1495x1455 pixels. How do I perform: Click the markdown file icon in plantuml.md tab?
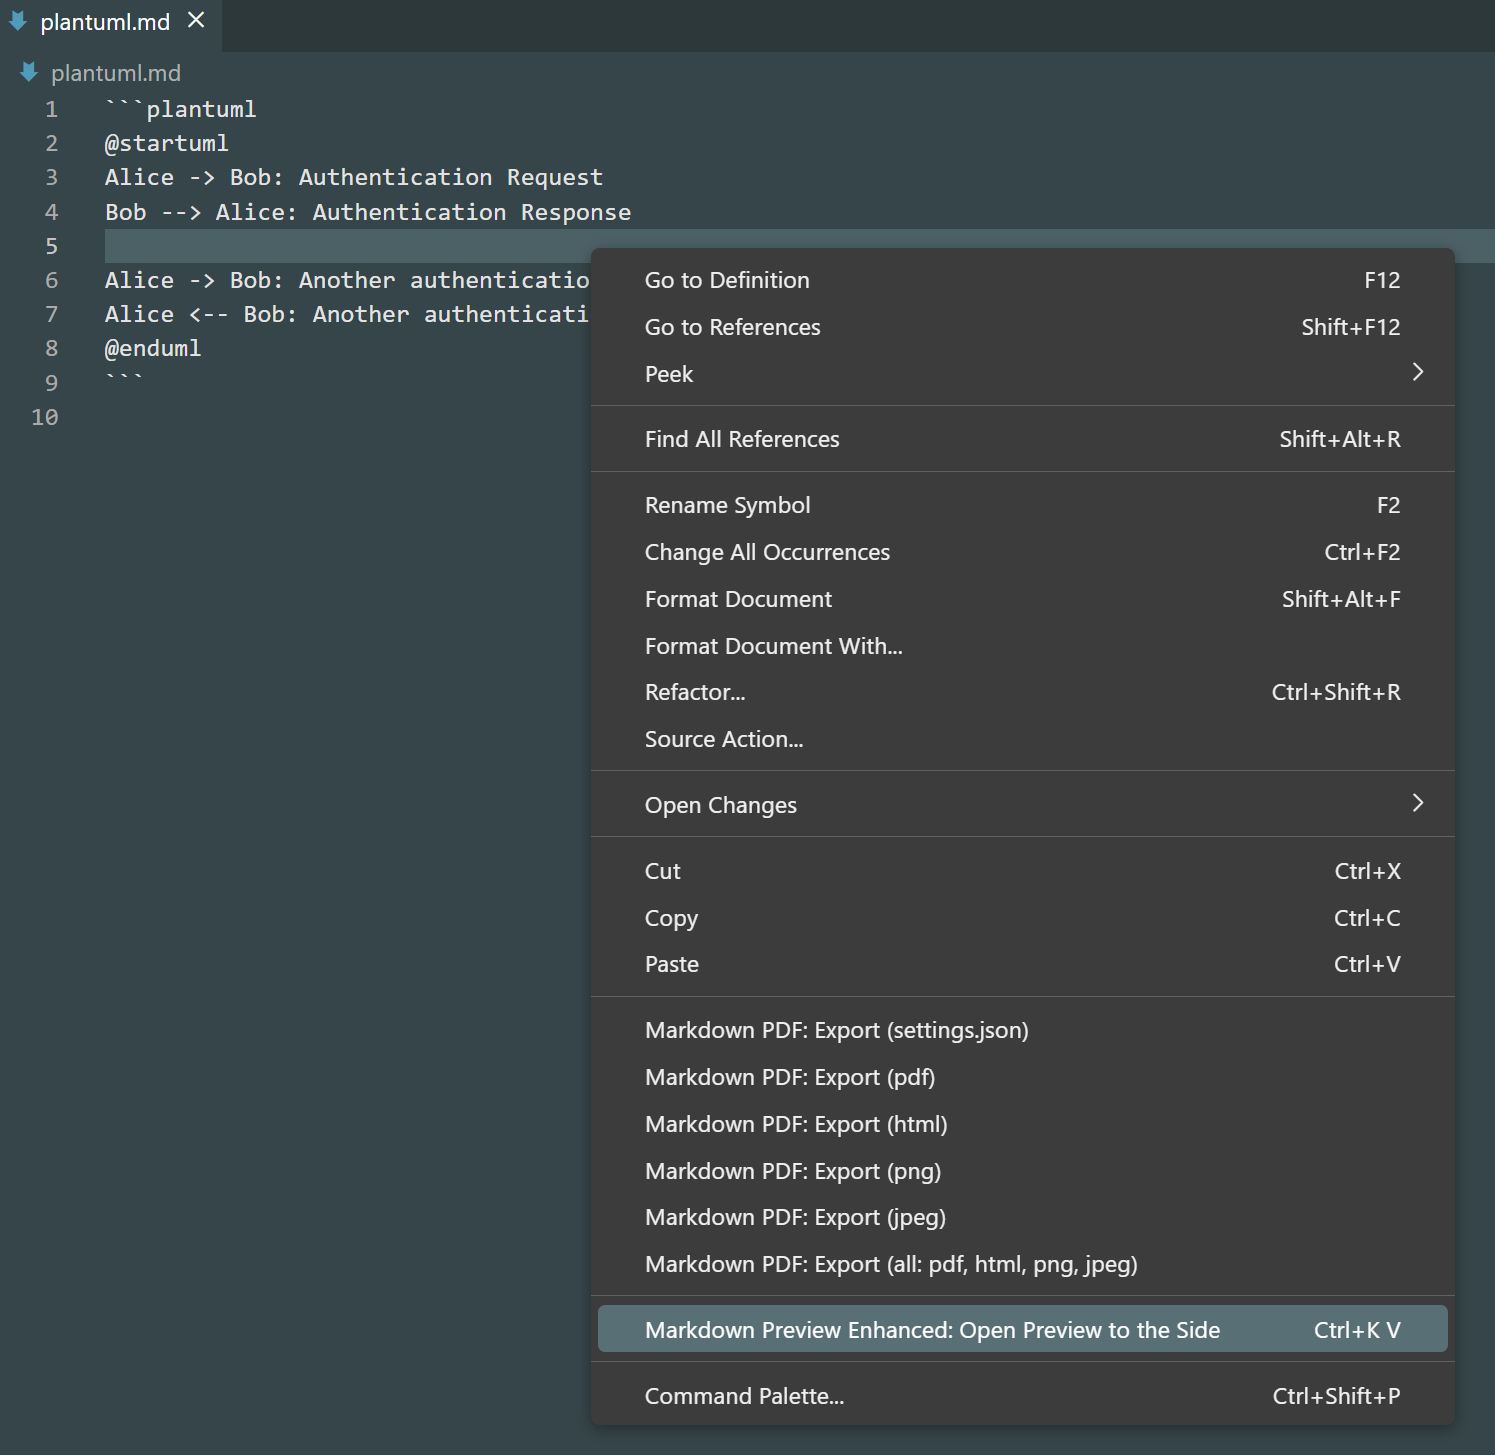coord(18,21)
